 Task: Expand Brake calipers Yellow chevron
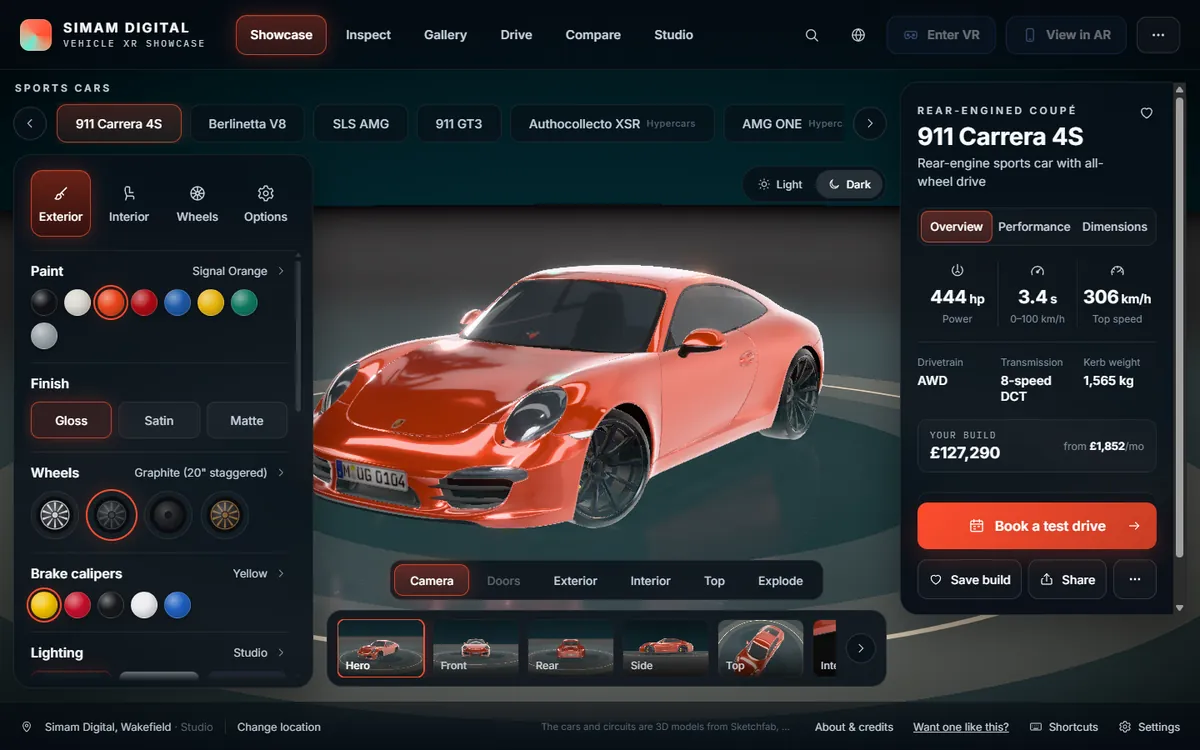coord(281,573)
